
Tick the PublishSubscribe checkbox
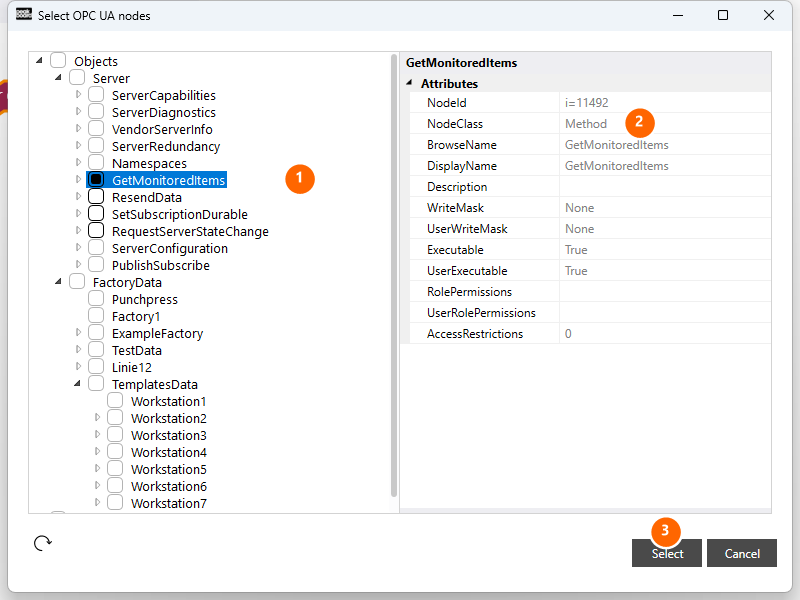click(x=96, y=265)
